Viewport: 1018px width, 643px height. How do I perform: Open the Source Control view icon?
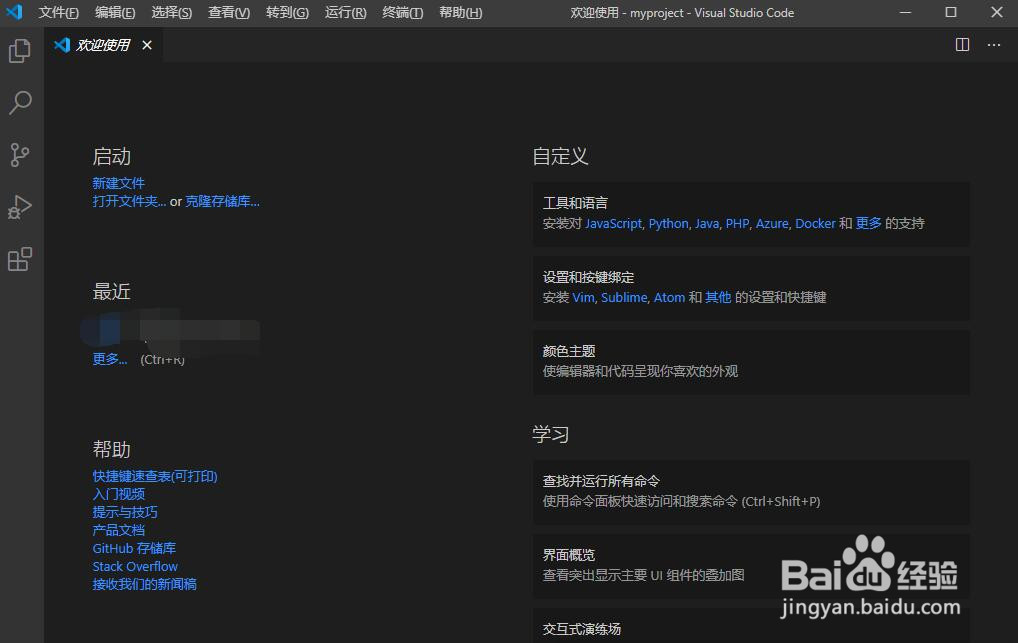pos(20,155)
